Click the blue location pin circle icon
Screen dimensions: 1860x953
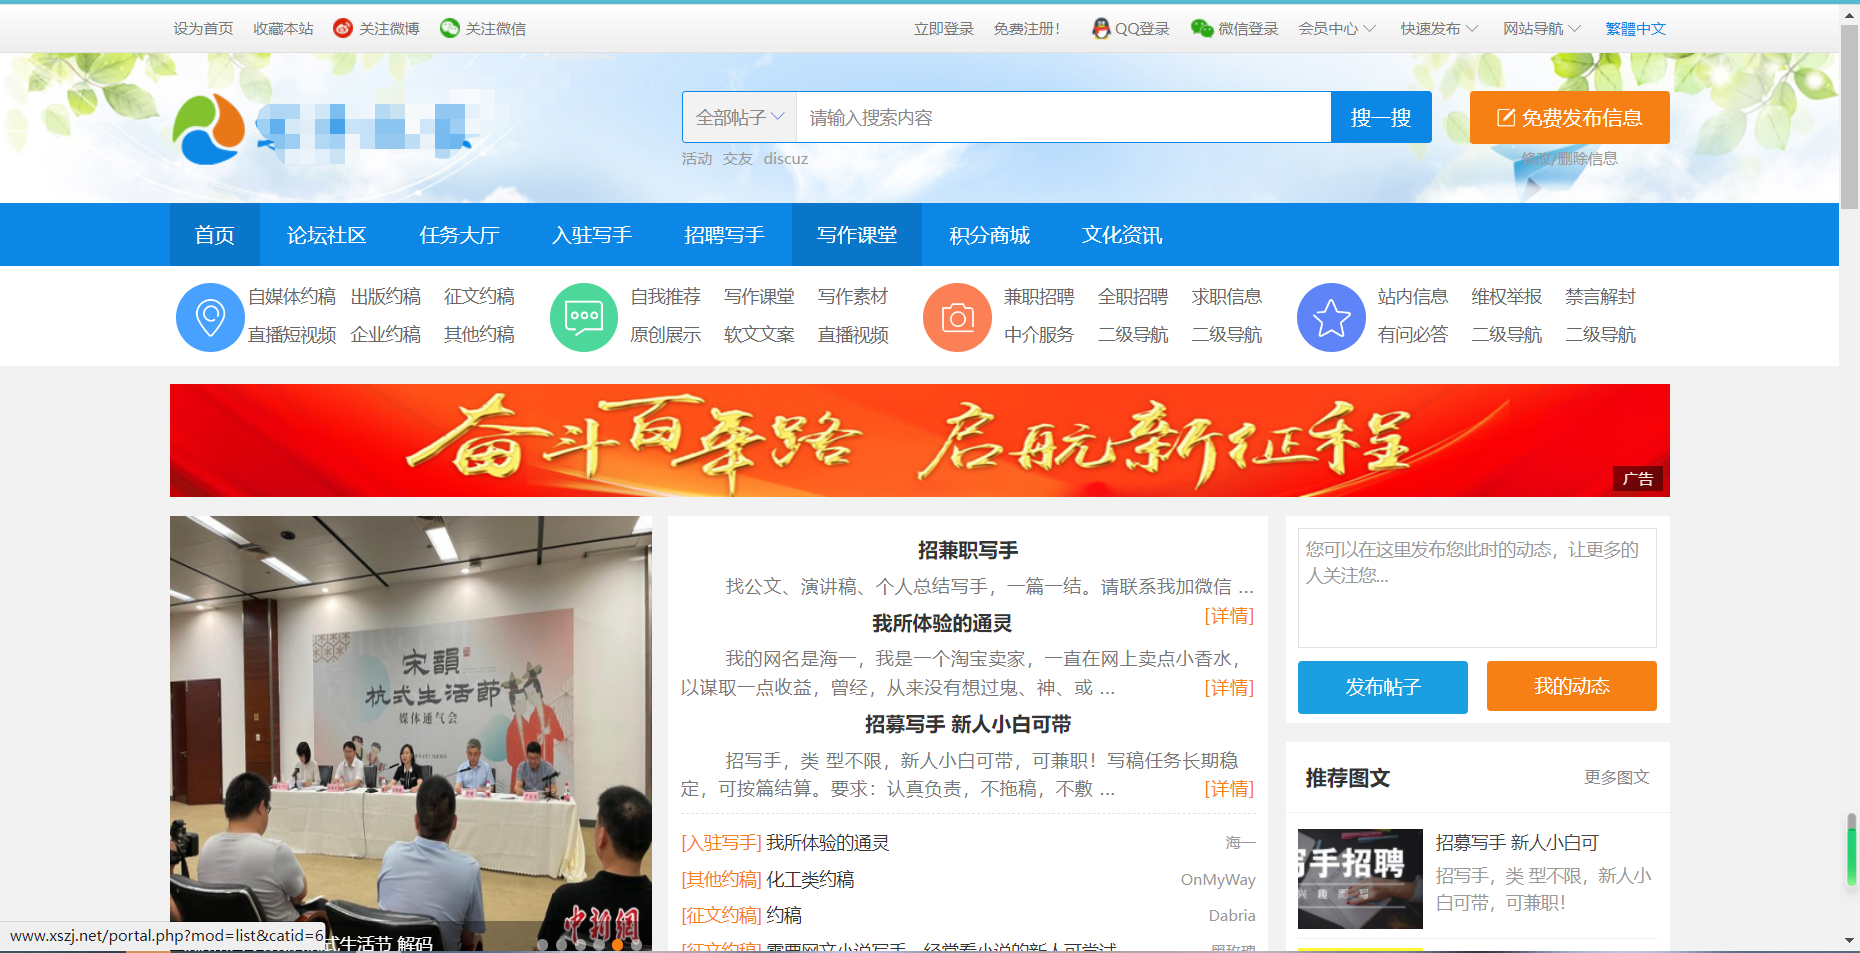point(210,318)
